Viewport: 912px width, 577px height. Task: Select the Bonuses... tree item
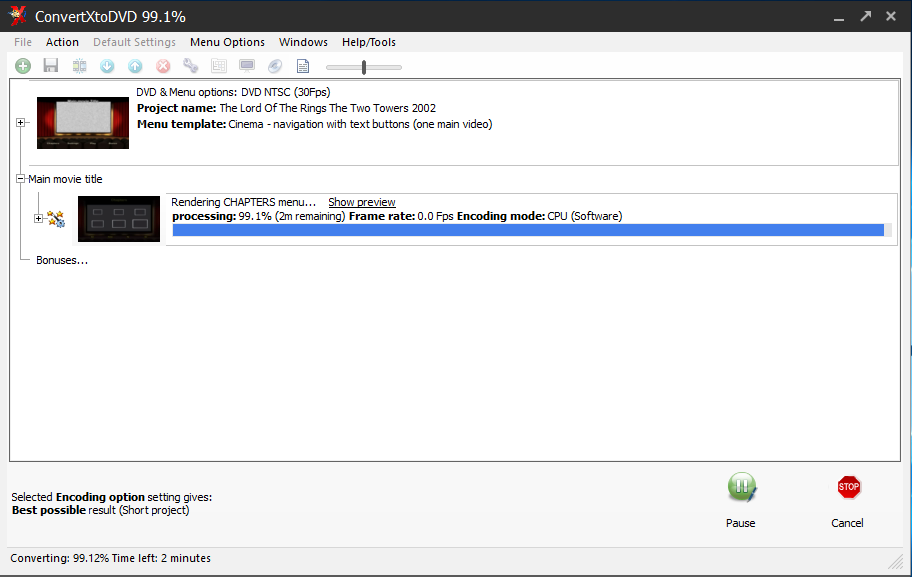(62, 260)
